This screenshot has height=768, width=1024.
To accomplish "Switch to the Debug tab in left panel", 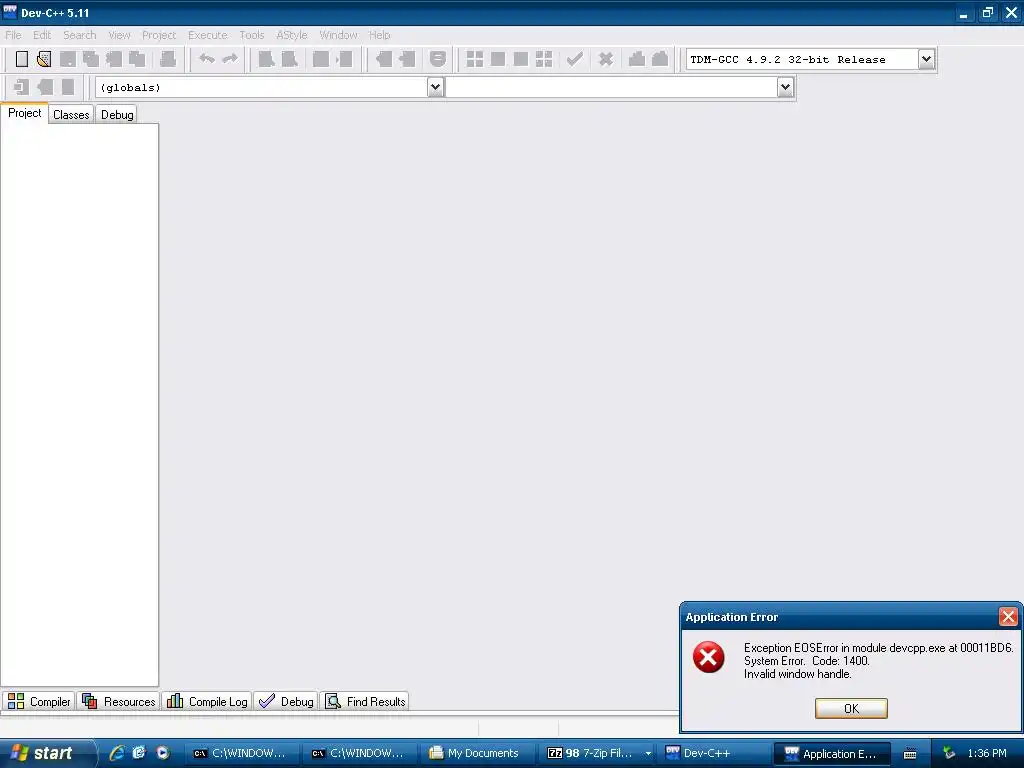I will (118, 115).
